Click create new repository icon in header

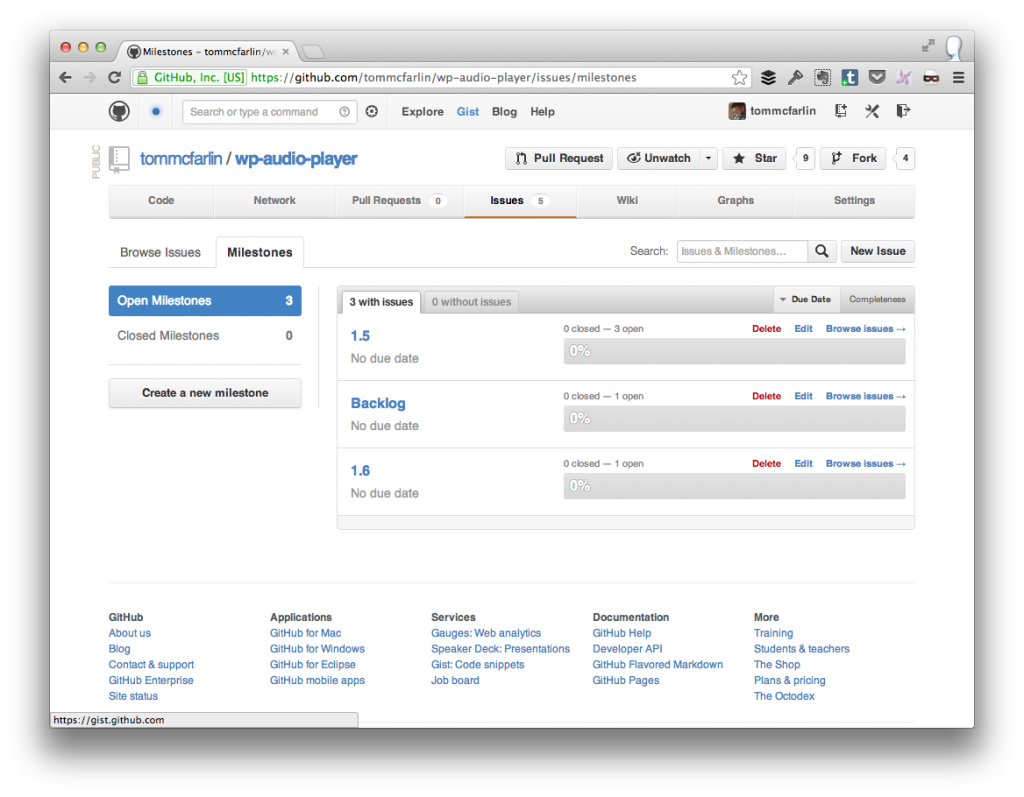coord(841,111)
